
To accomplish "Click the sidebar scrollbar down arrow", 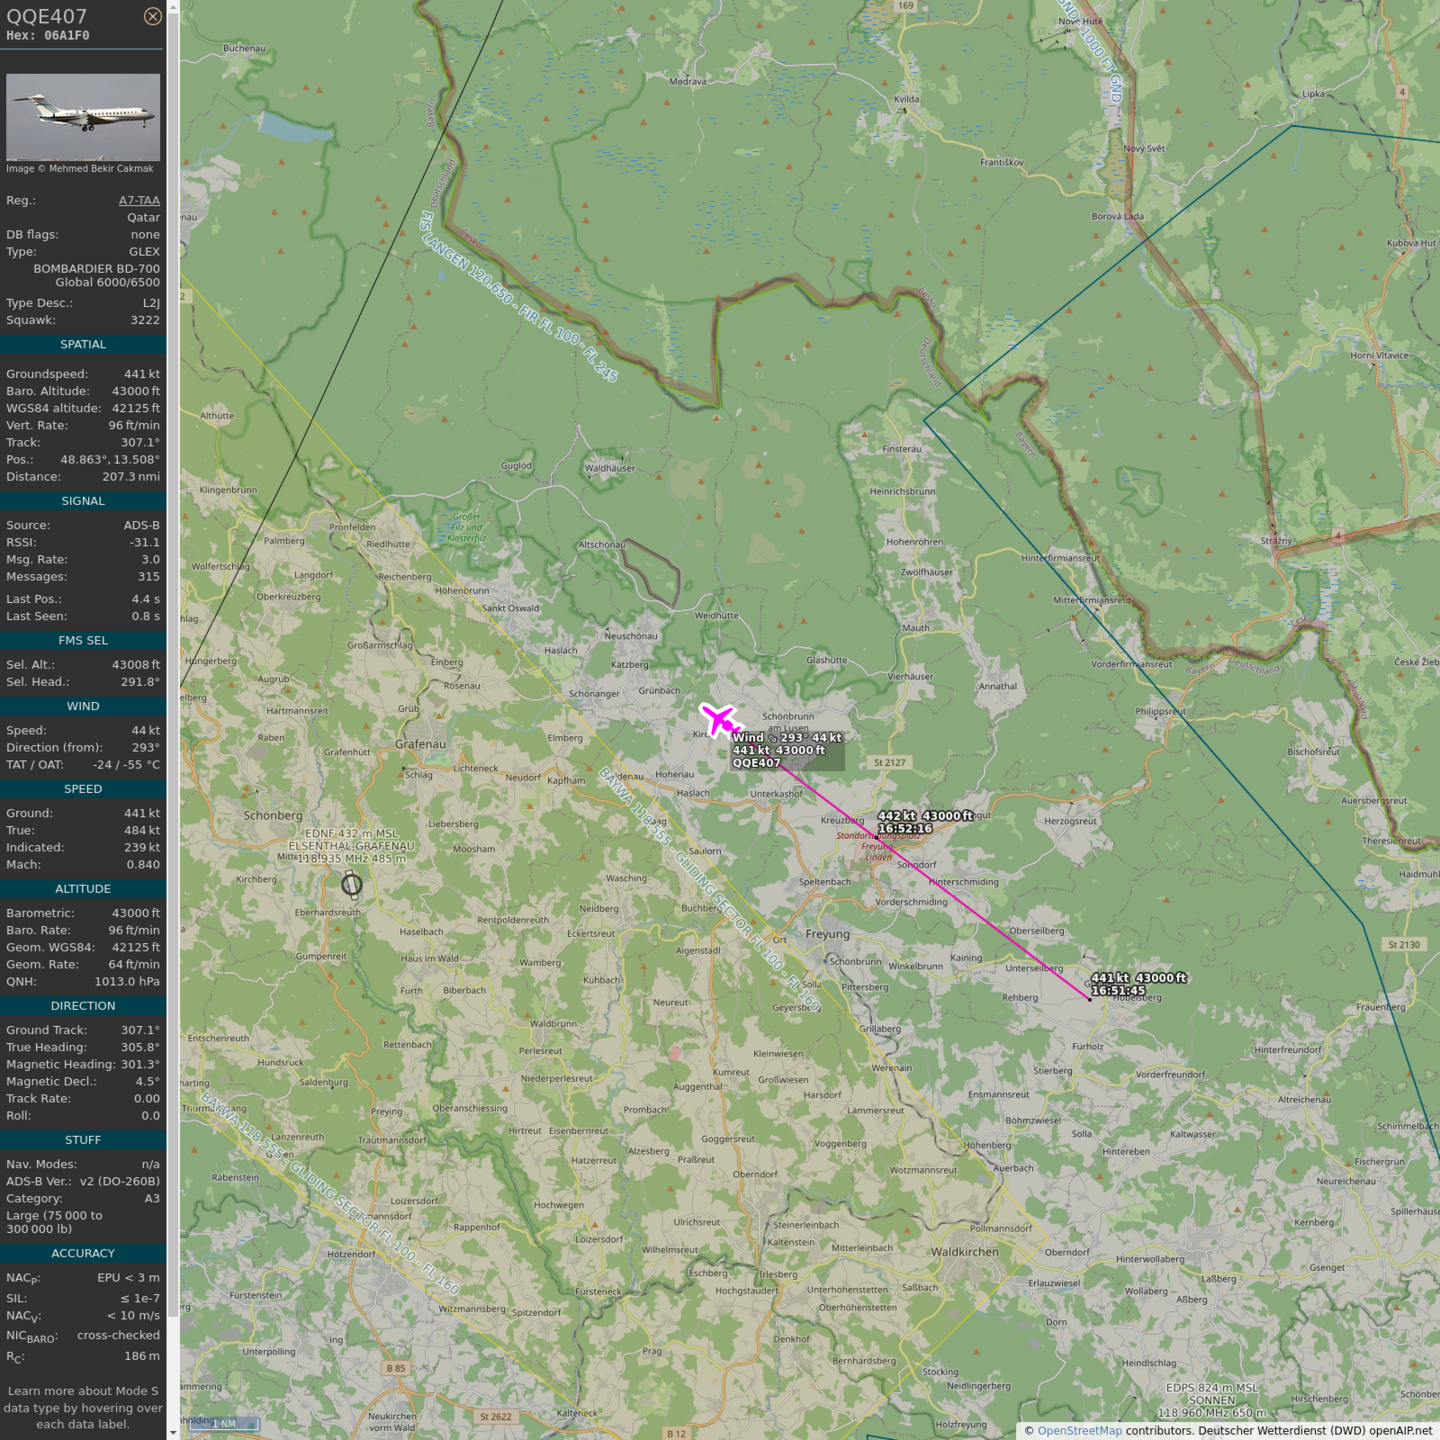I will click(x=173, y=1433).
